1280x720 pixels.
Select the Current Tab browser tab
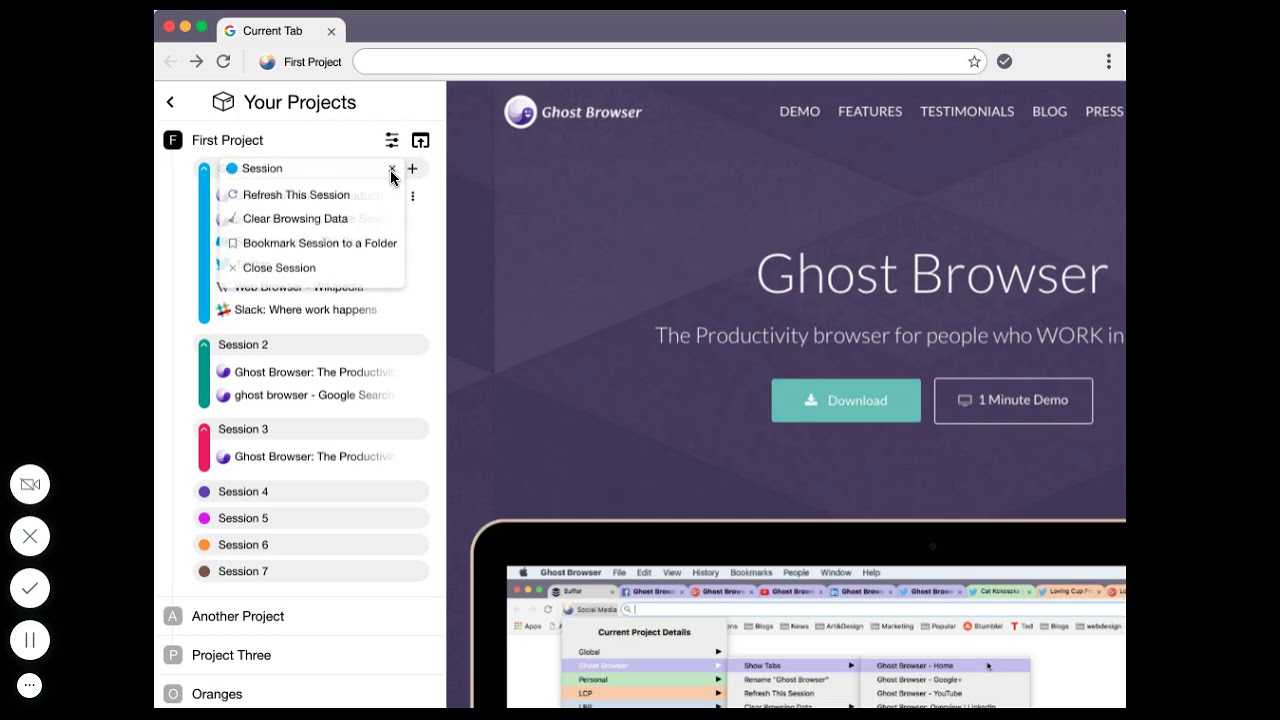[x=280, y=31]
